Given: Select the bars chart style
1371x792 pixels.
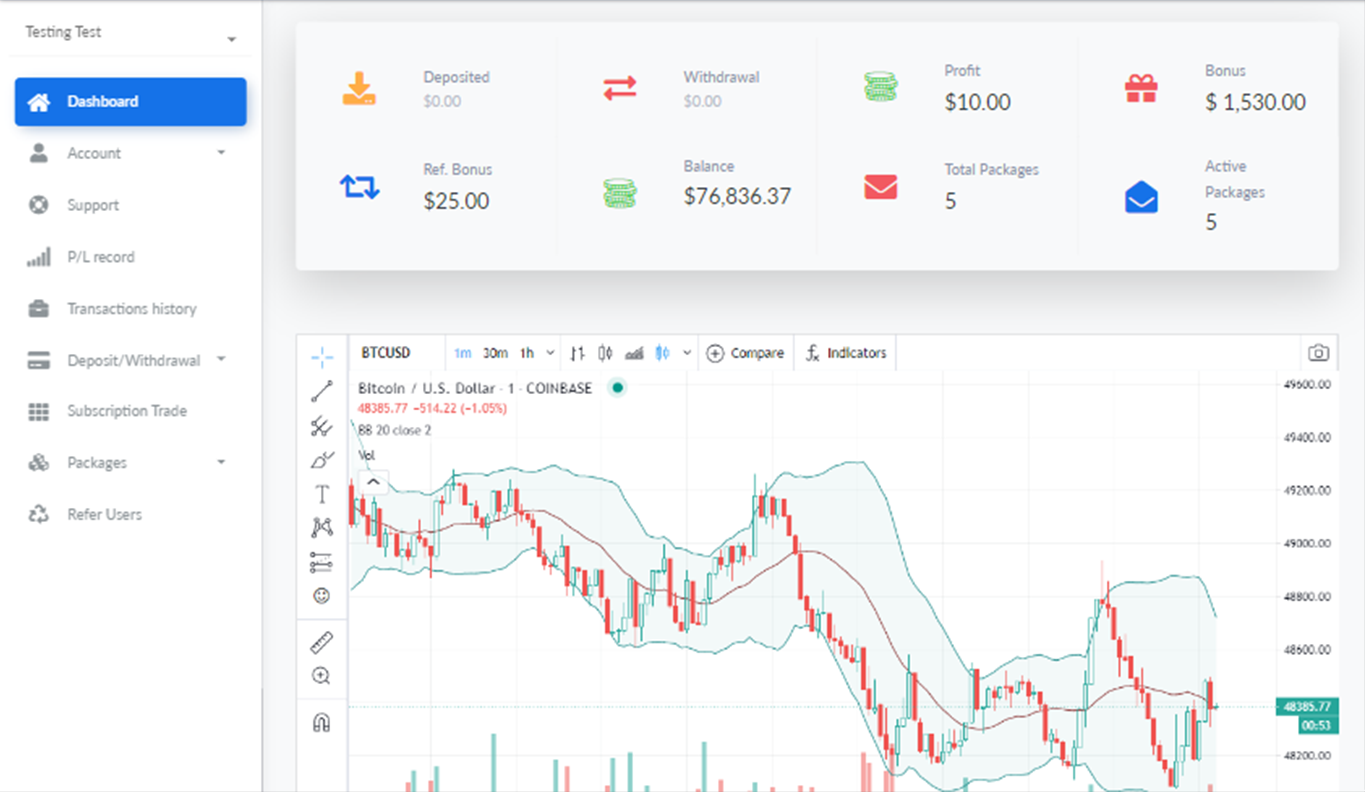Looking at the screenshot, I should 577,353.
